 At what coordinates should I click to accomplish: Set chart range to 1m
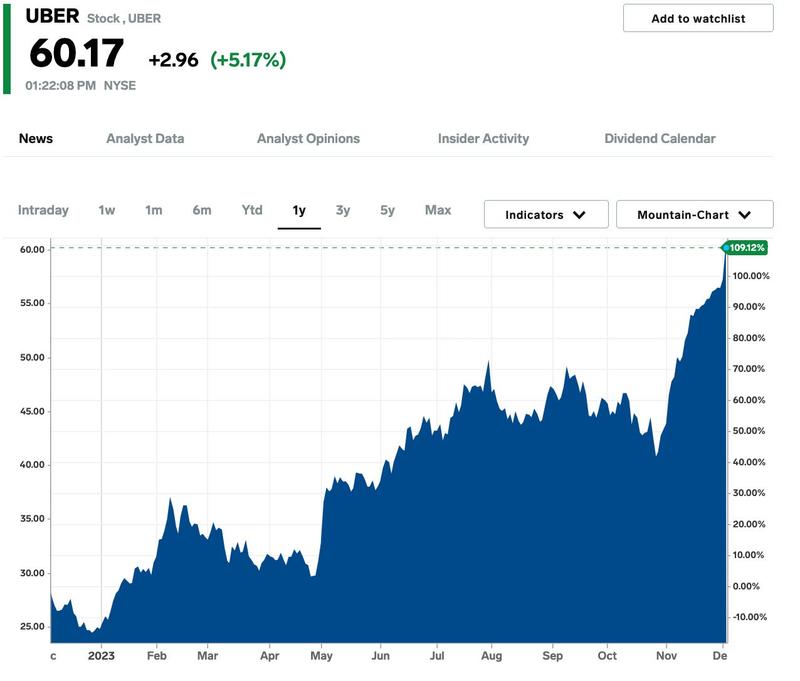pyautogui.click(x=154, y=210)
